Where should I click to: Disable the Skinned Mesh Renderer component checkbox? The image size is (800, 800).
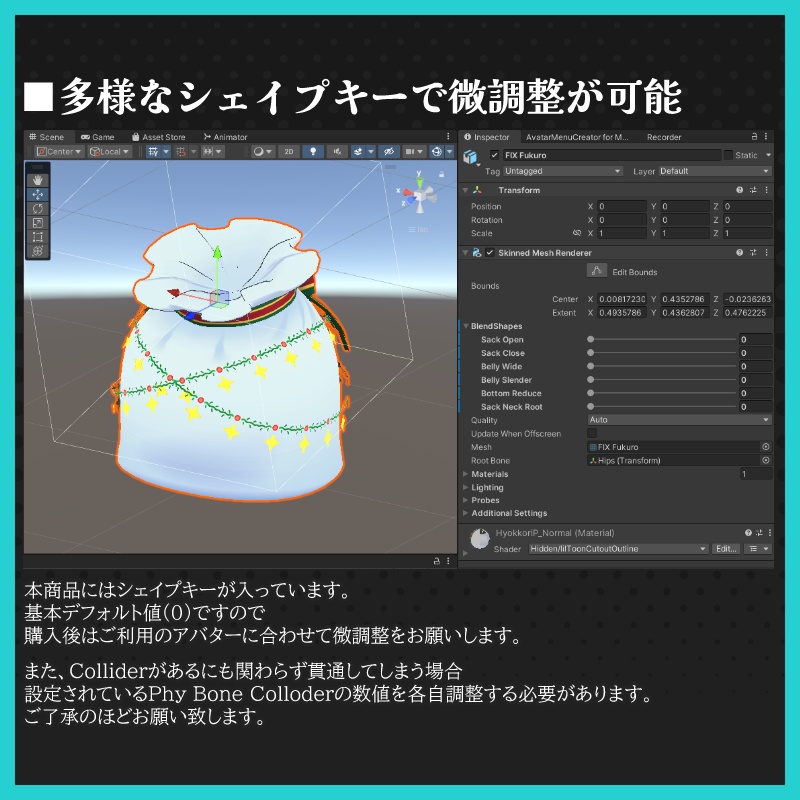490,253
